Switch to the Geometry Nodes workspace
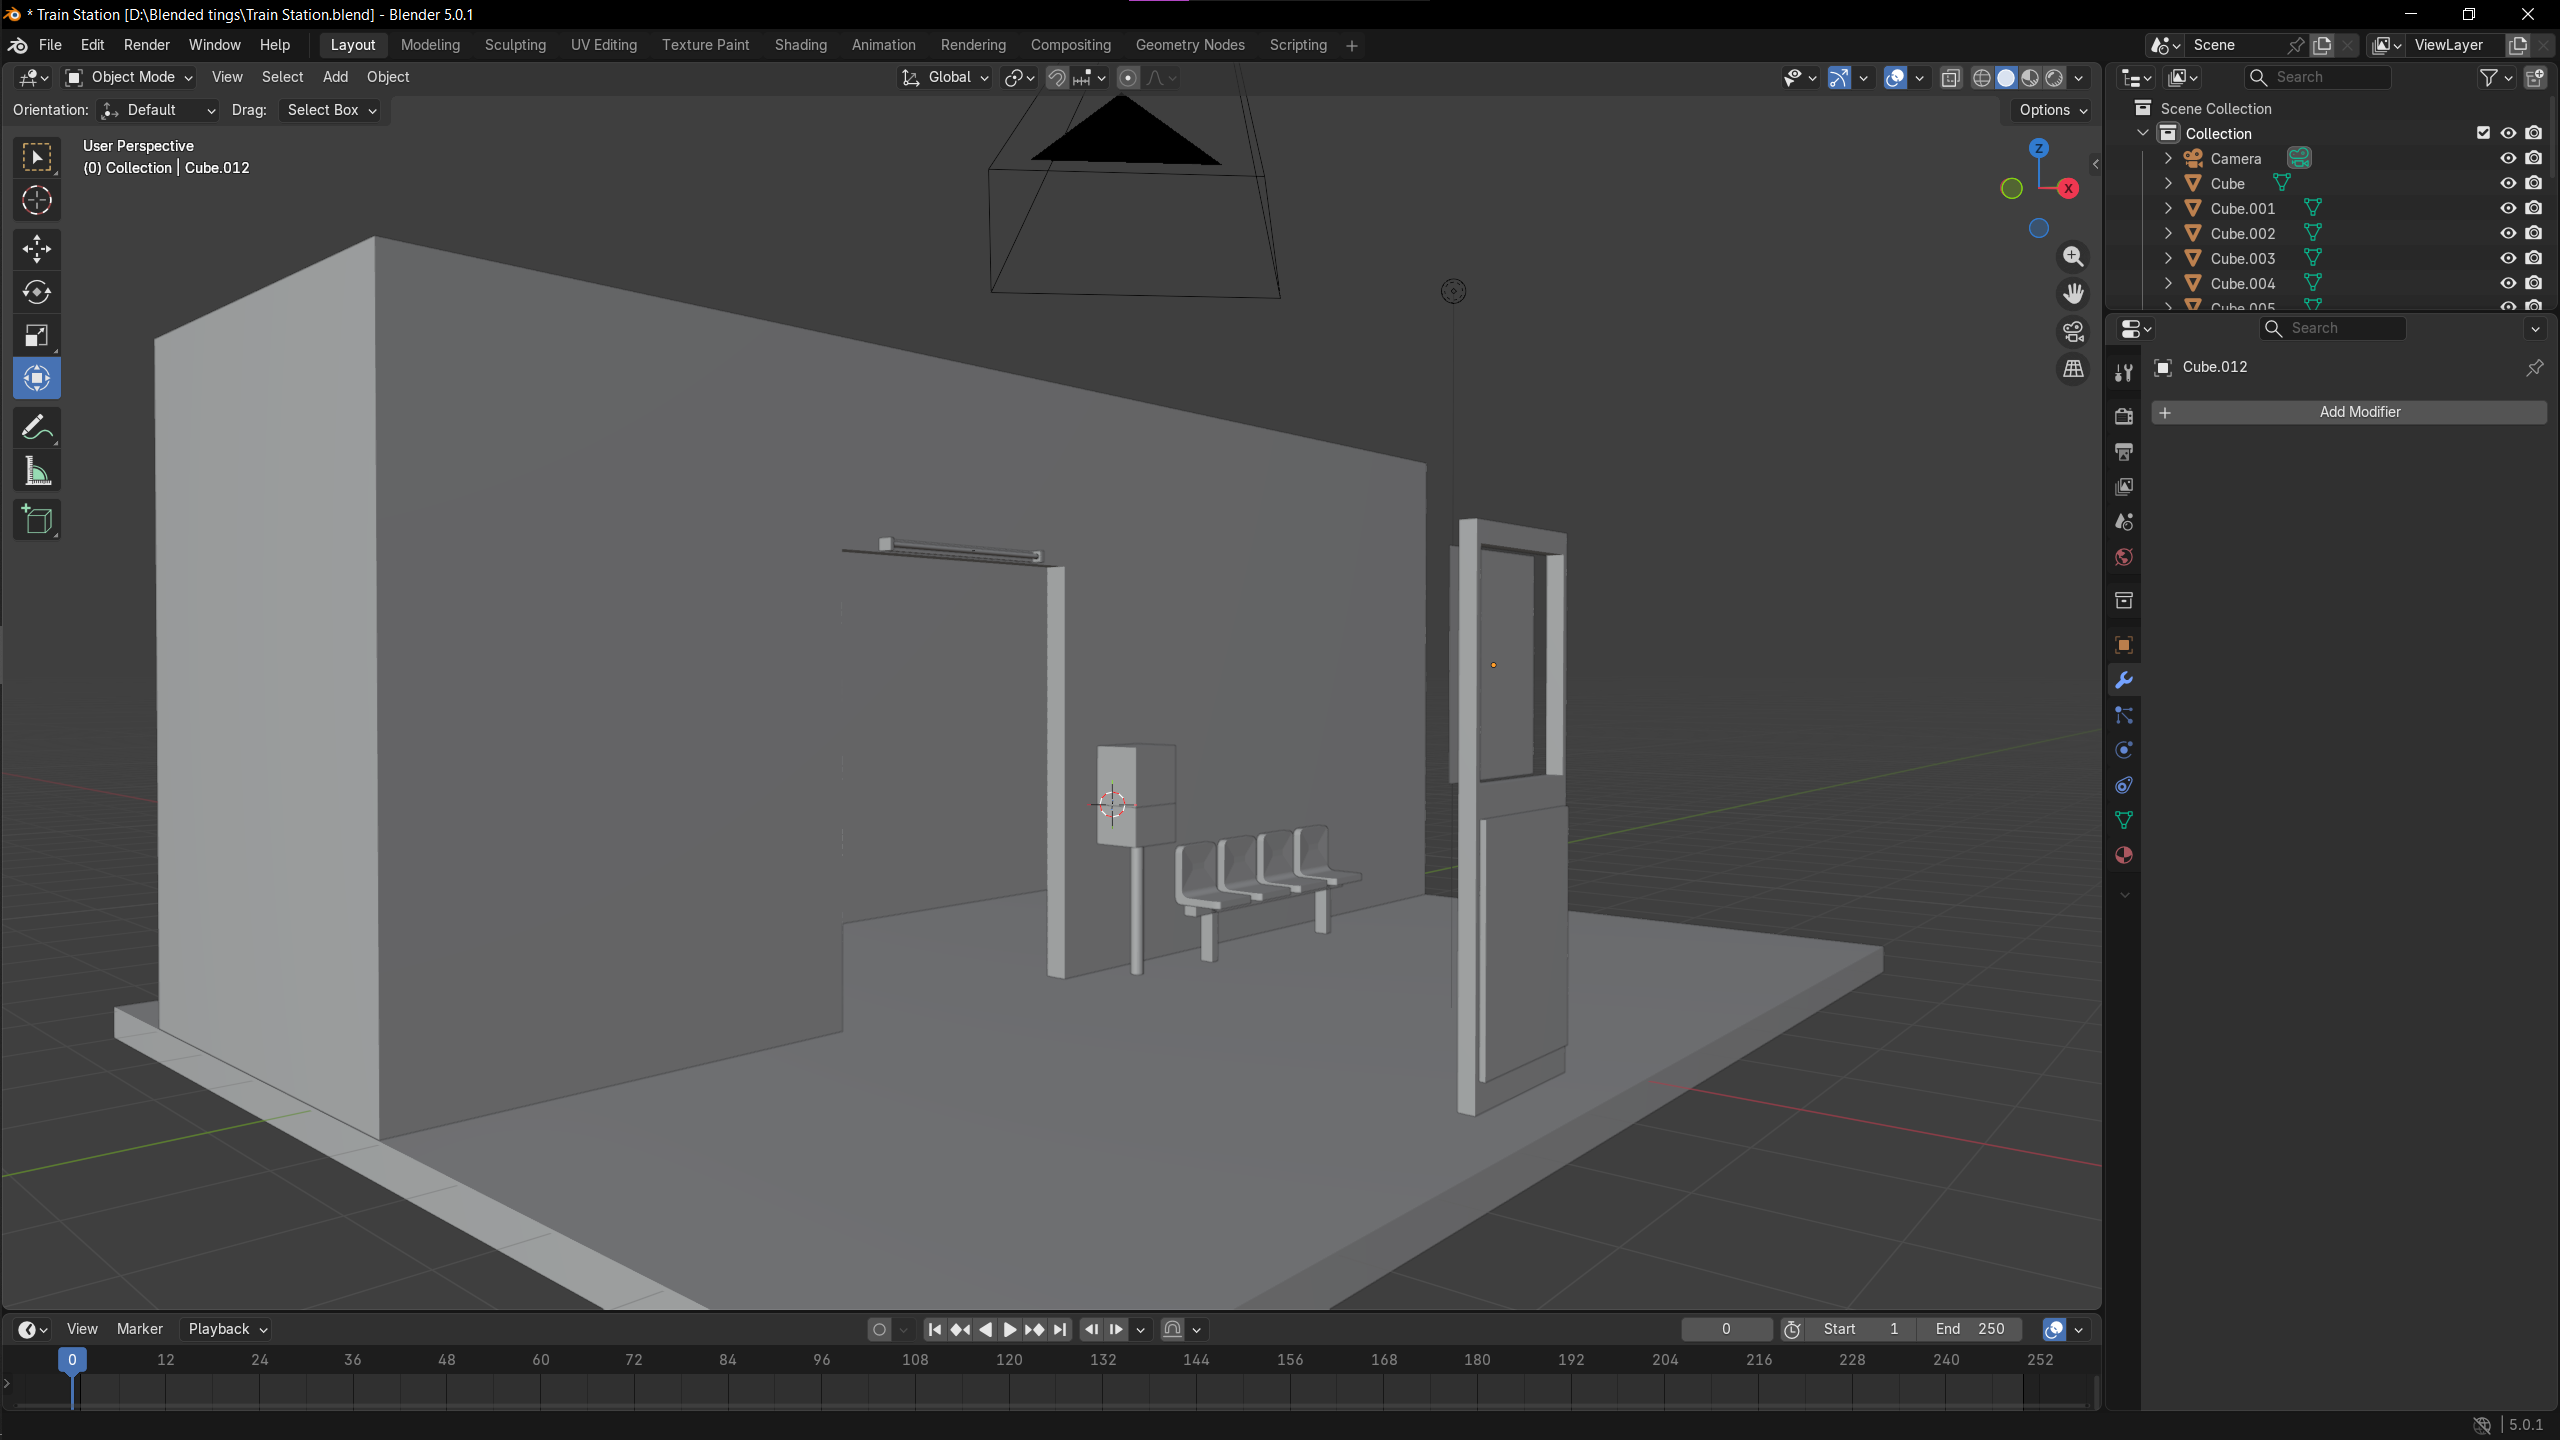This screenshot has width=2560, height=1440. click(x=1190, y=45)
